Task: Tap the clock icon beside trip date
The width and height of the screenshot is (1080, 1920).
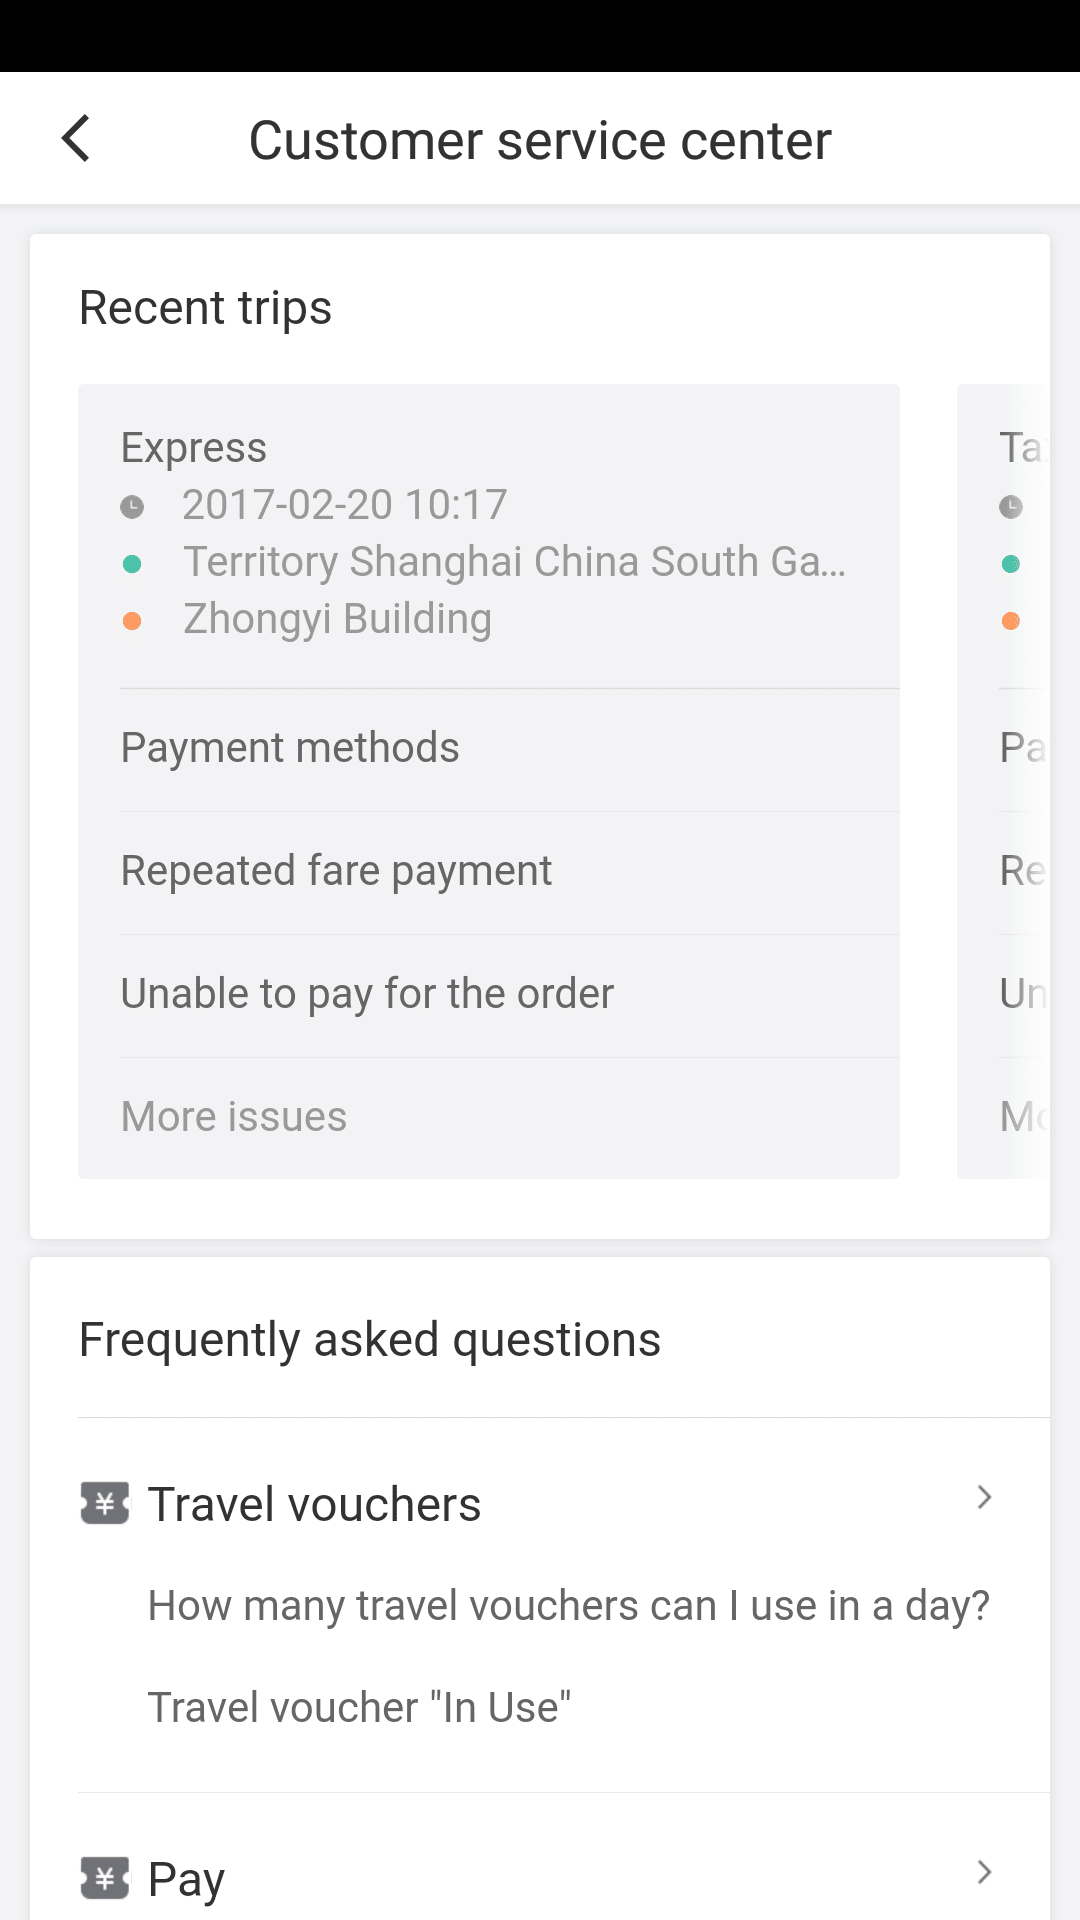Action: point(132,507)
